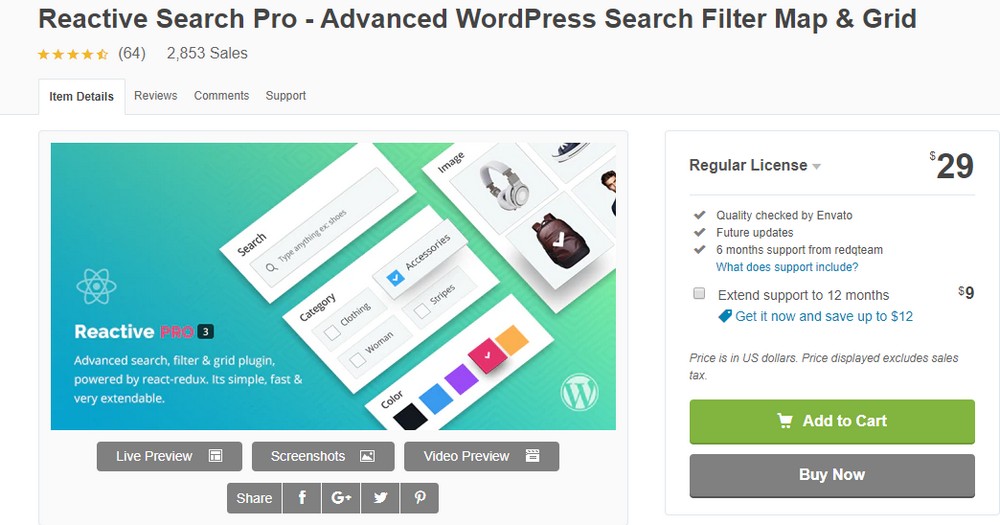Click the React atom logo in preview
Viewport: 1000px width, 525px height.
96,286
